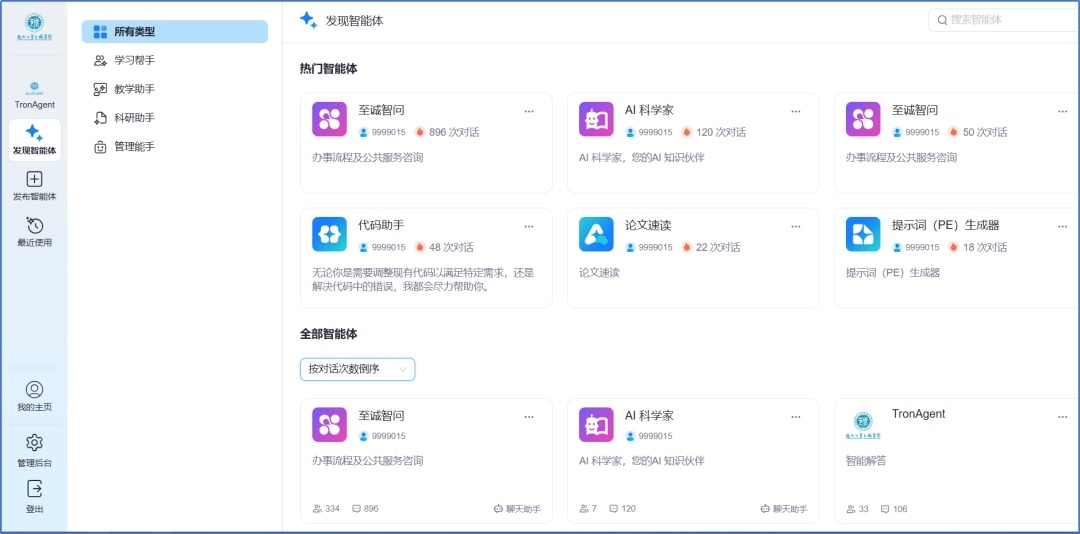Click the 论文速读 agent icon

tap(596, 234)
